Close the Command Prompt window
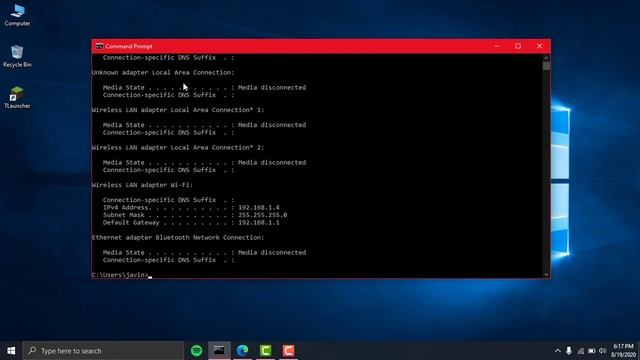640x360 pixels. (x=540, y=46)
